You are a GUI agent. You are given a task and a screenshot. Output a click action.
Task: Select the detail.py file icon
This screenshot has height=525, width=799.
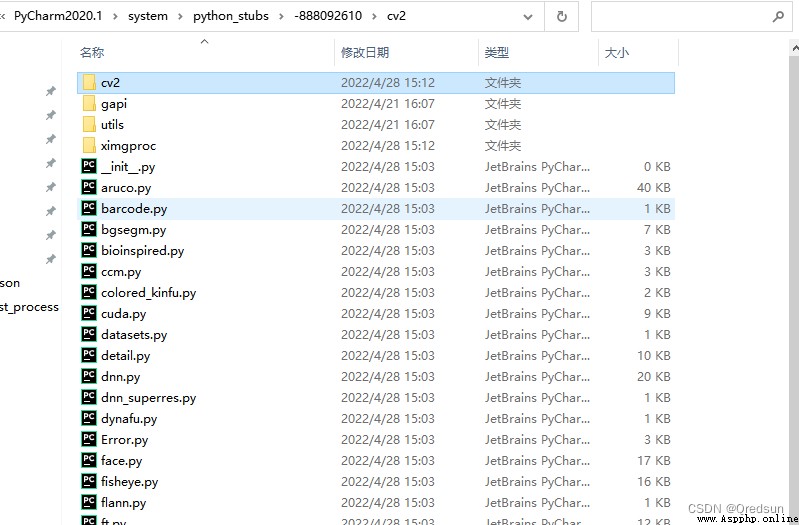89,355
